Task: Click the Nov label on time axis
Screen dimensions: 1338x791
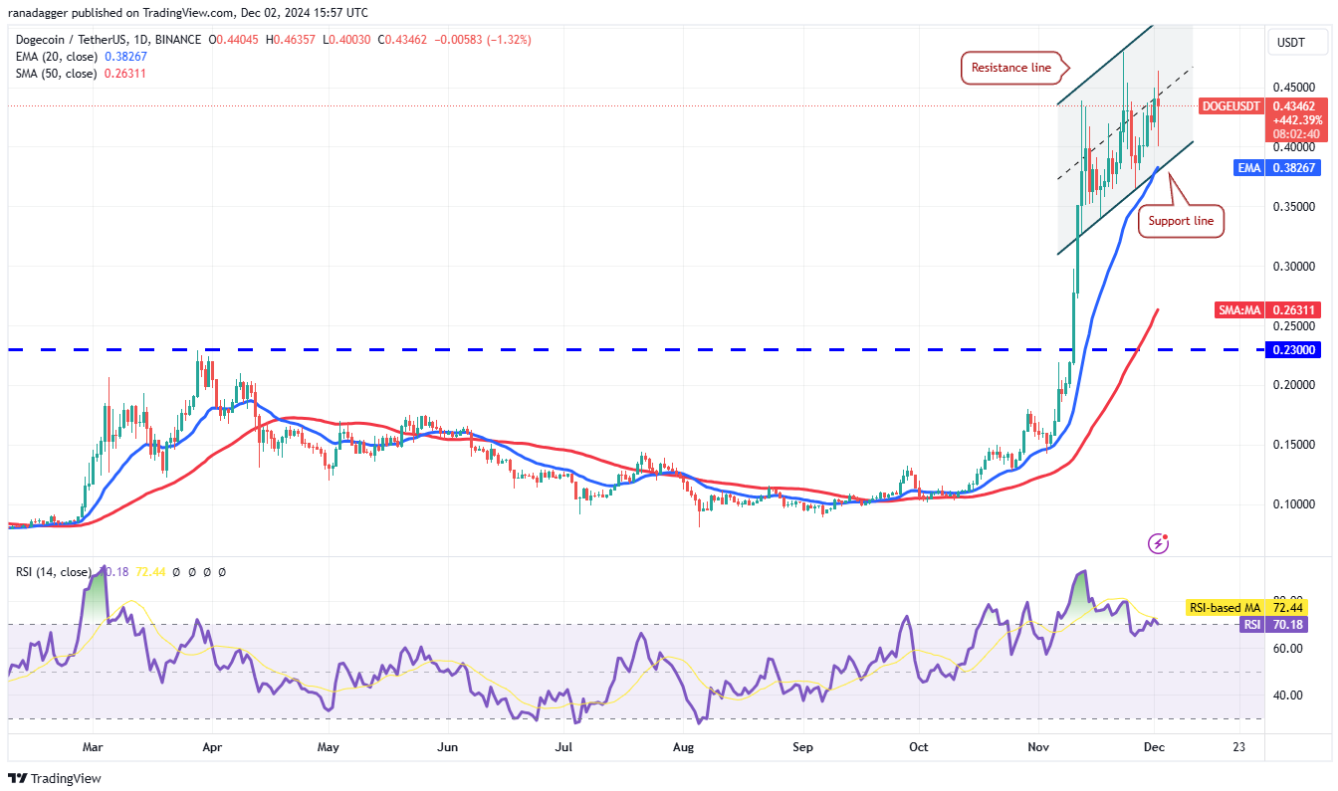Action: click(1040, 747)
